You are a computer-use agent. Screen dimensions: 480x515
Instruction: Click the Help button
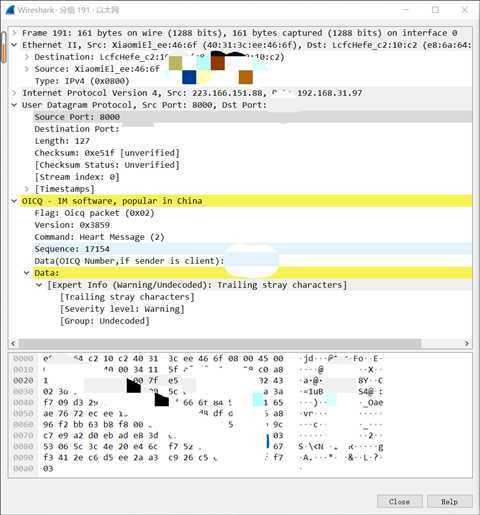tap(449, 501)
